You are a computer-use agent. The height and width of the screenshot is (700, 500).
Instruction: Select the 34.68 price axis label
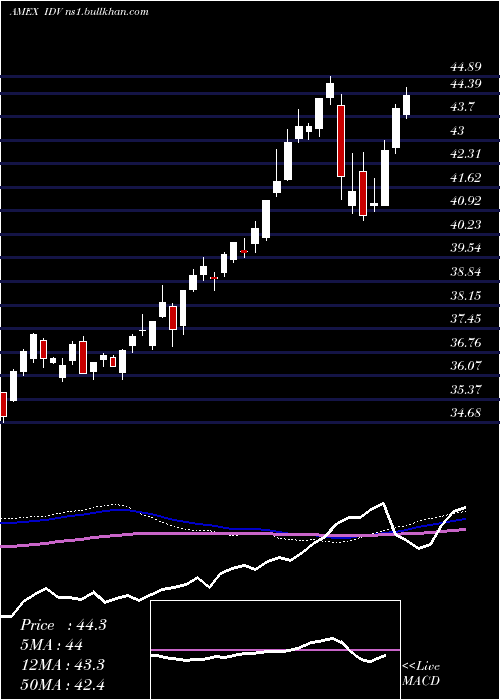click(466, 412)
